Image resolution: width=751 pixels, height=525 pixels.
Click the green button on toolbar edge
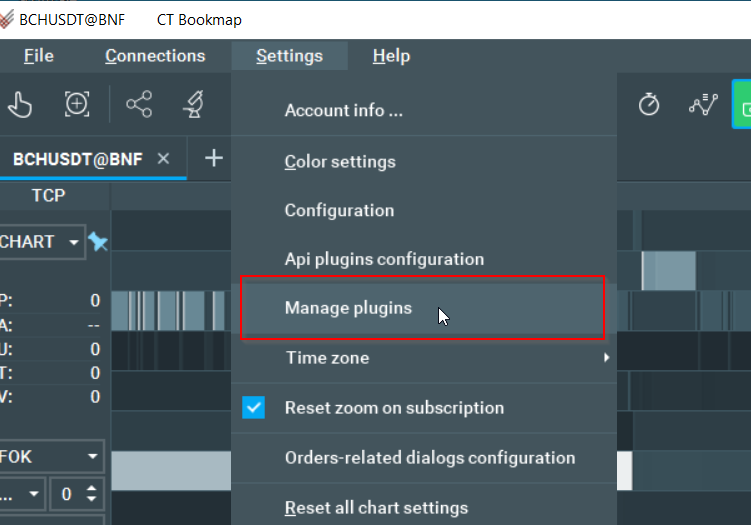tap(741, 104)
